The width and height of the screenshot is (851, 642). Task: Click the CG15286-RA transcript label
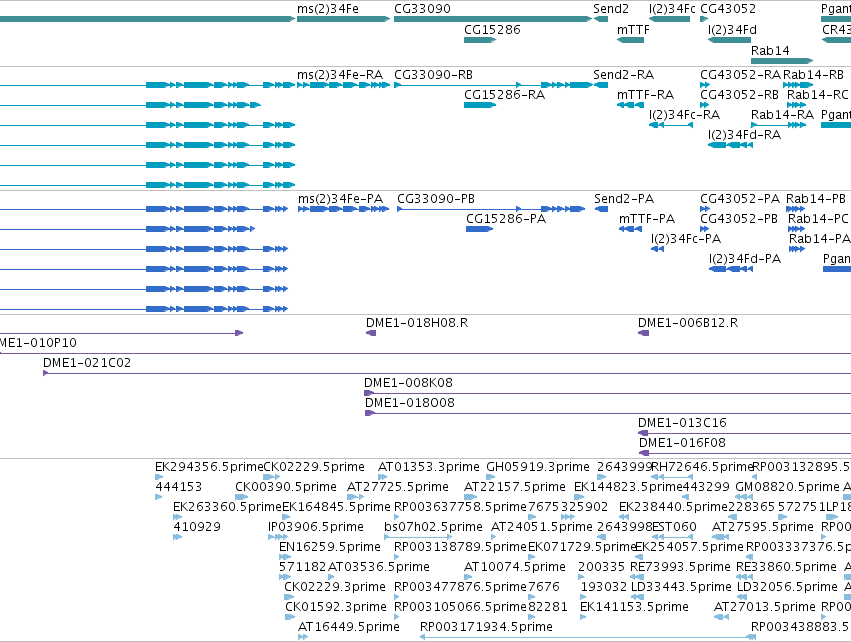504,95
